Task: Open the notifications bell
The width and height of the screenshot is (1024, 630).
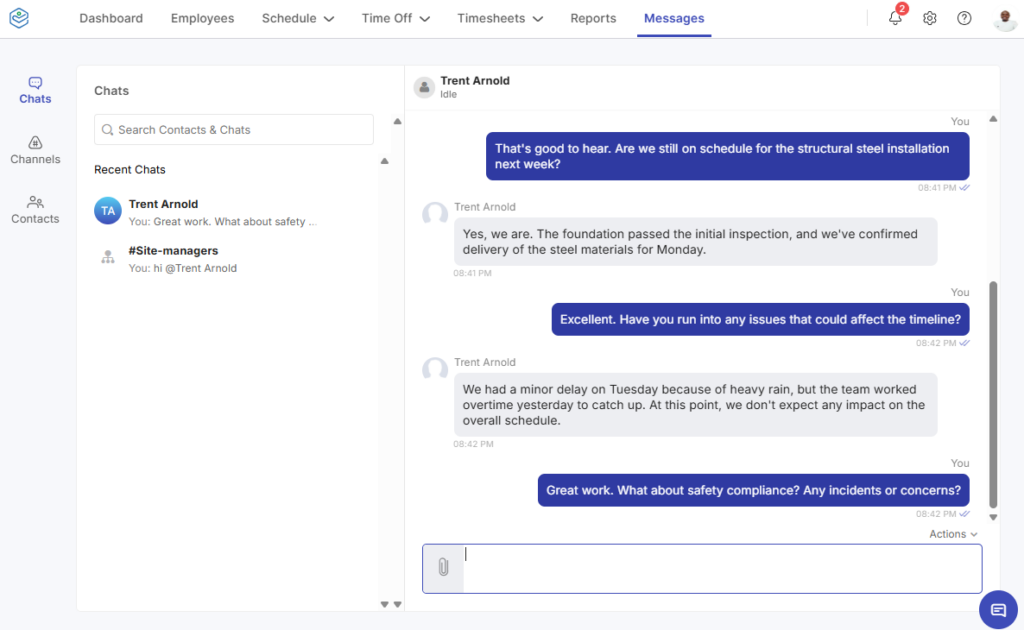Action: coord(895,18)
